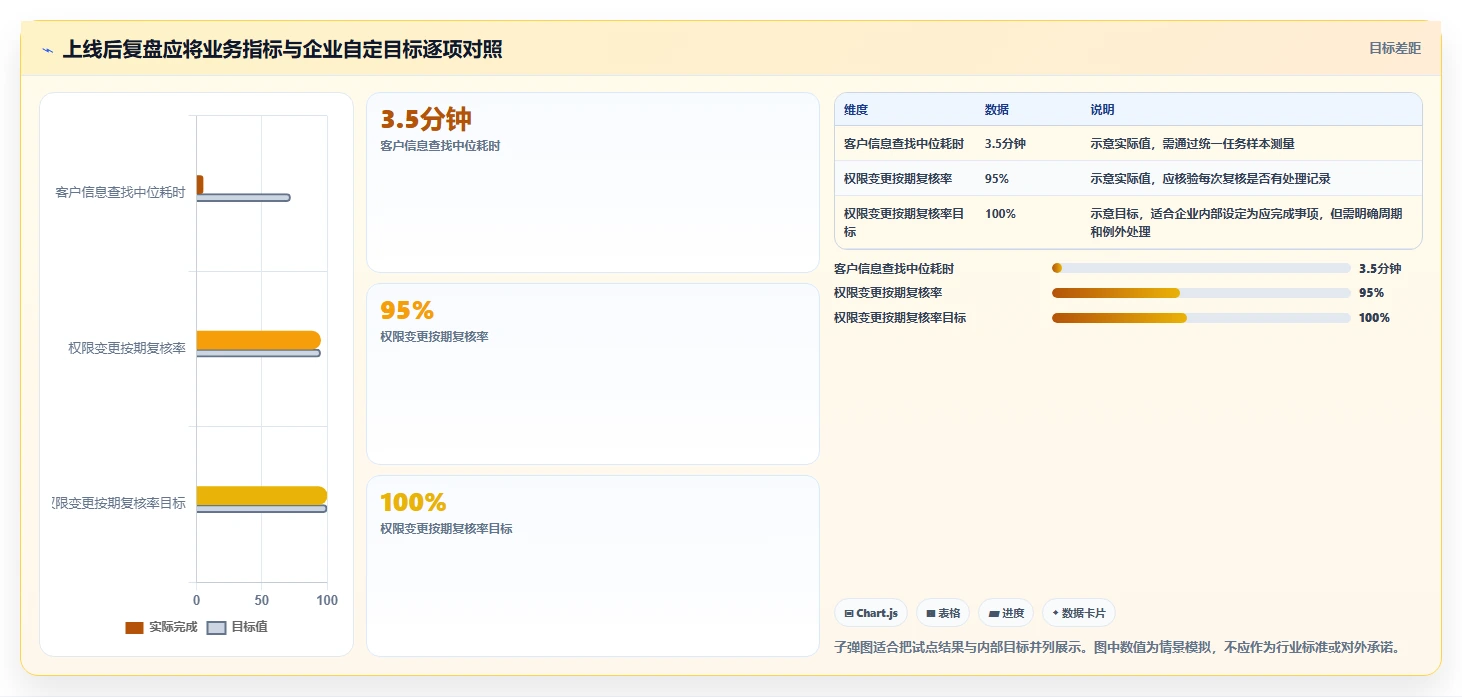The image size is (1462, 697).
Task: Toggle the 实际完成 legend entry
Action: tap(161, 627)
